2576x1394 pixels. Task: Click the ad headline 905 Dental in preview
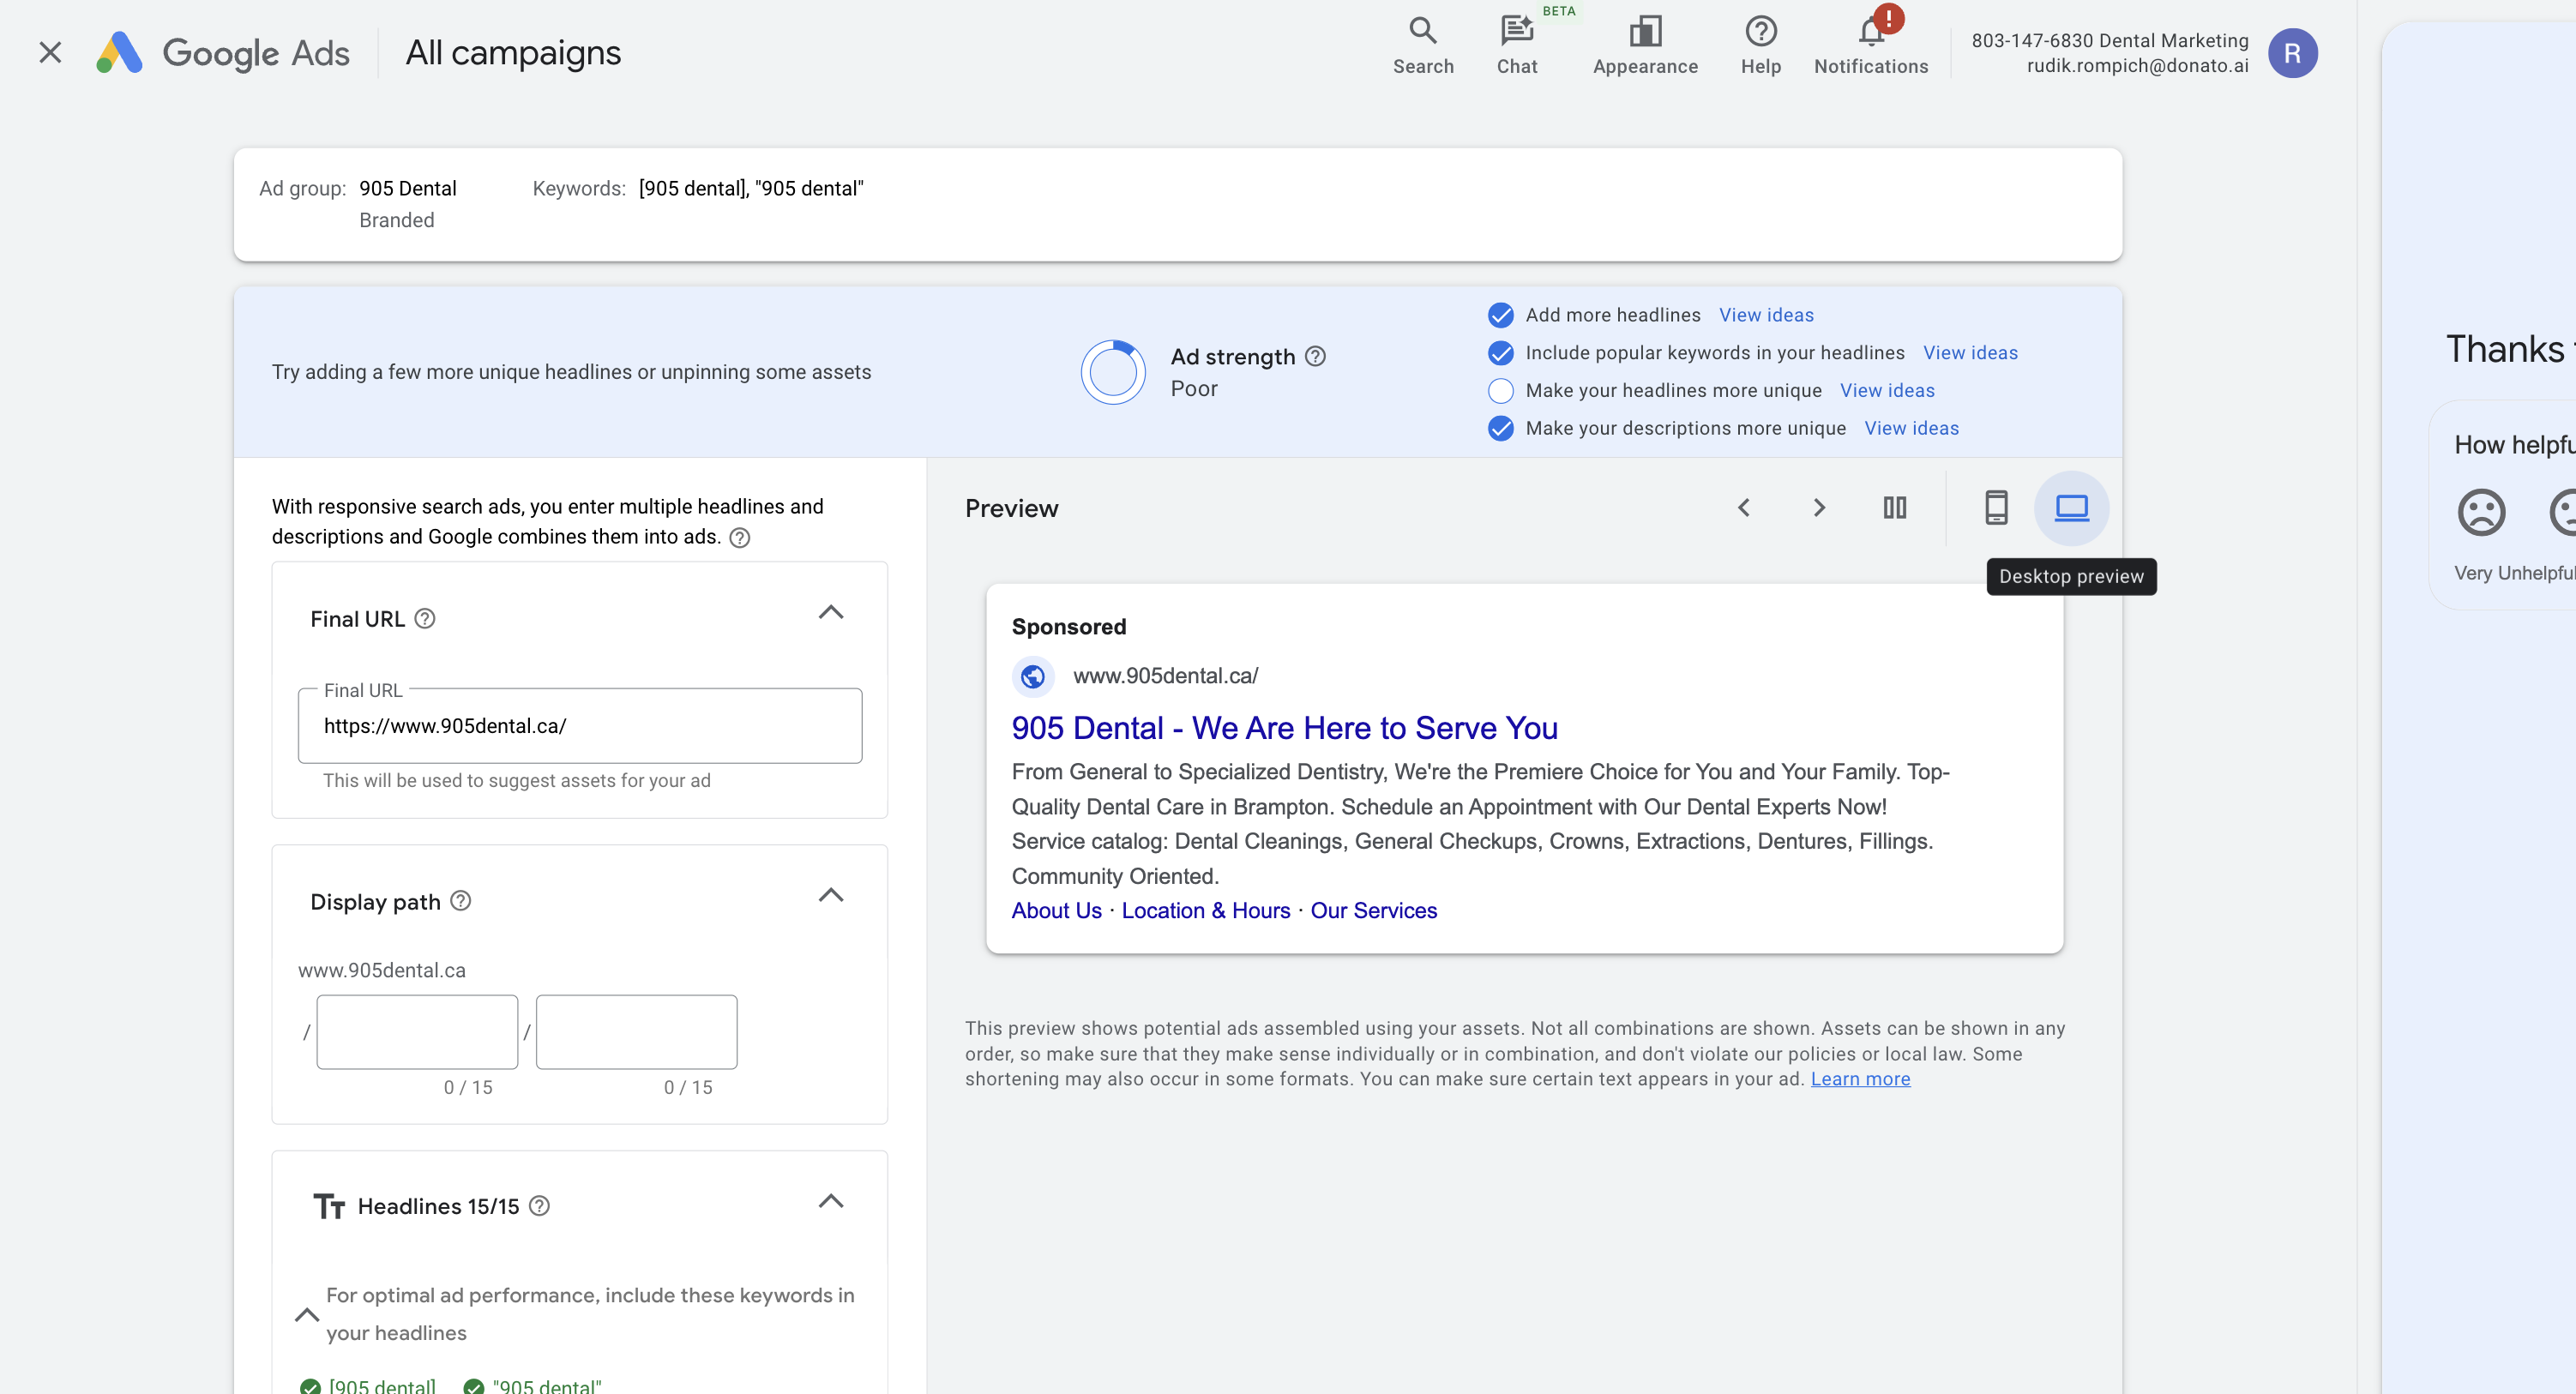pos(1284,728)
